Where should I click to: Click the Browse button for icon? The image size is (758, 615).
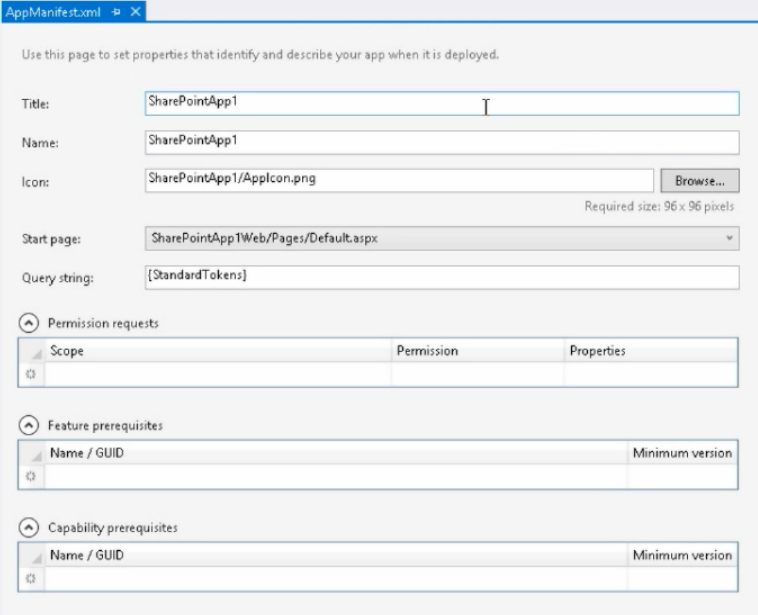(x=700, y=180)
